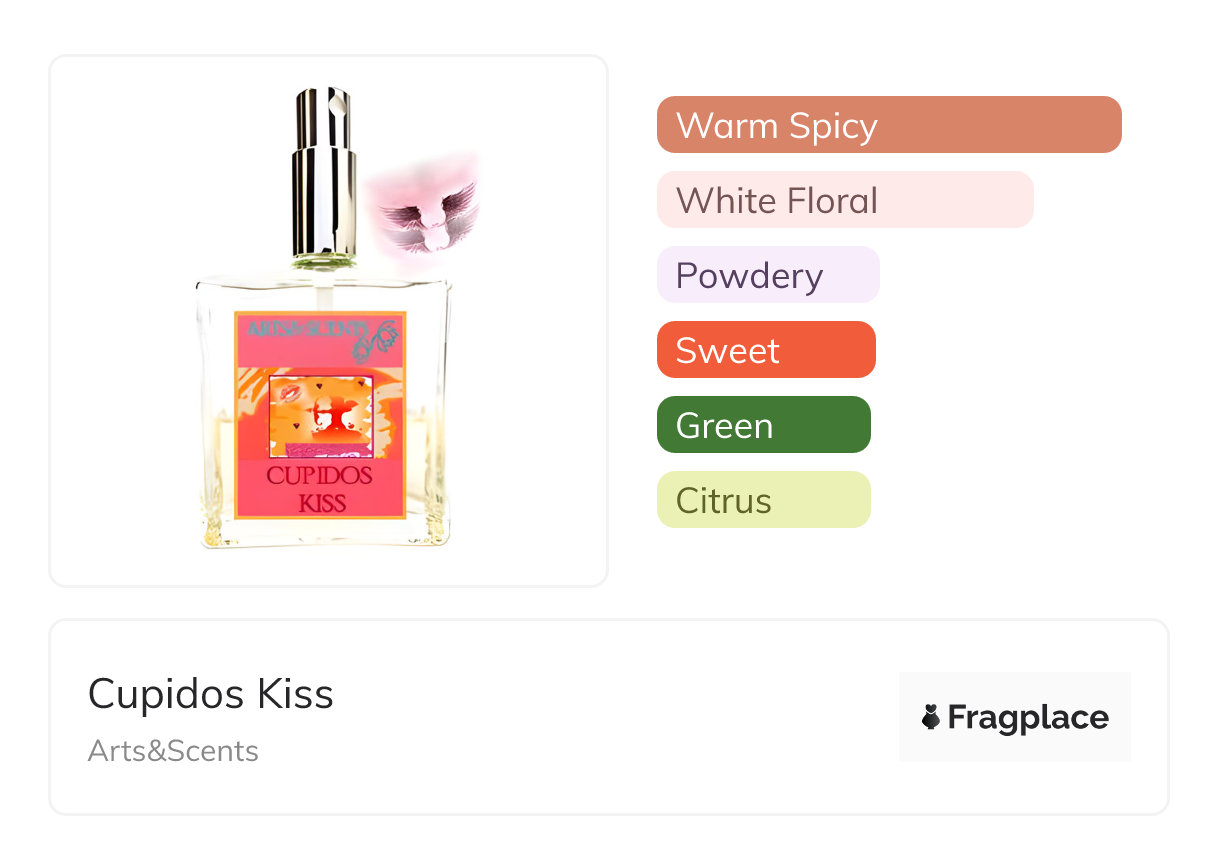Choose the Citrus accord bar
1218x864 pixels.
pos(763,500)
